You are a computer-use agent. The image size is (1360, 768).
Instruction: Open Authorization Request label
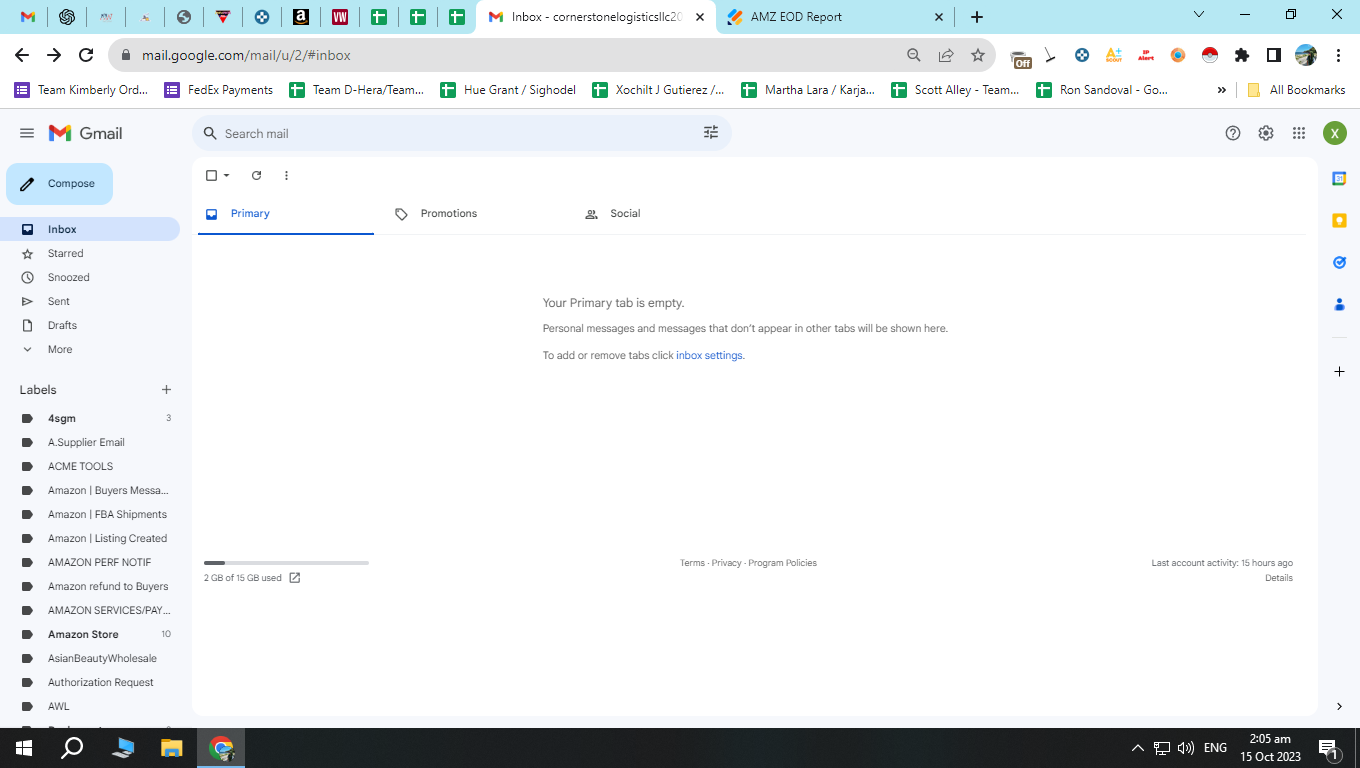click(x=90, y=682)
